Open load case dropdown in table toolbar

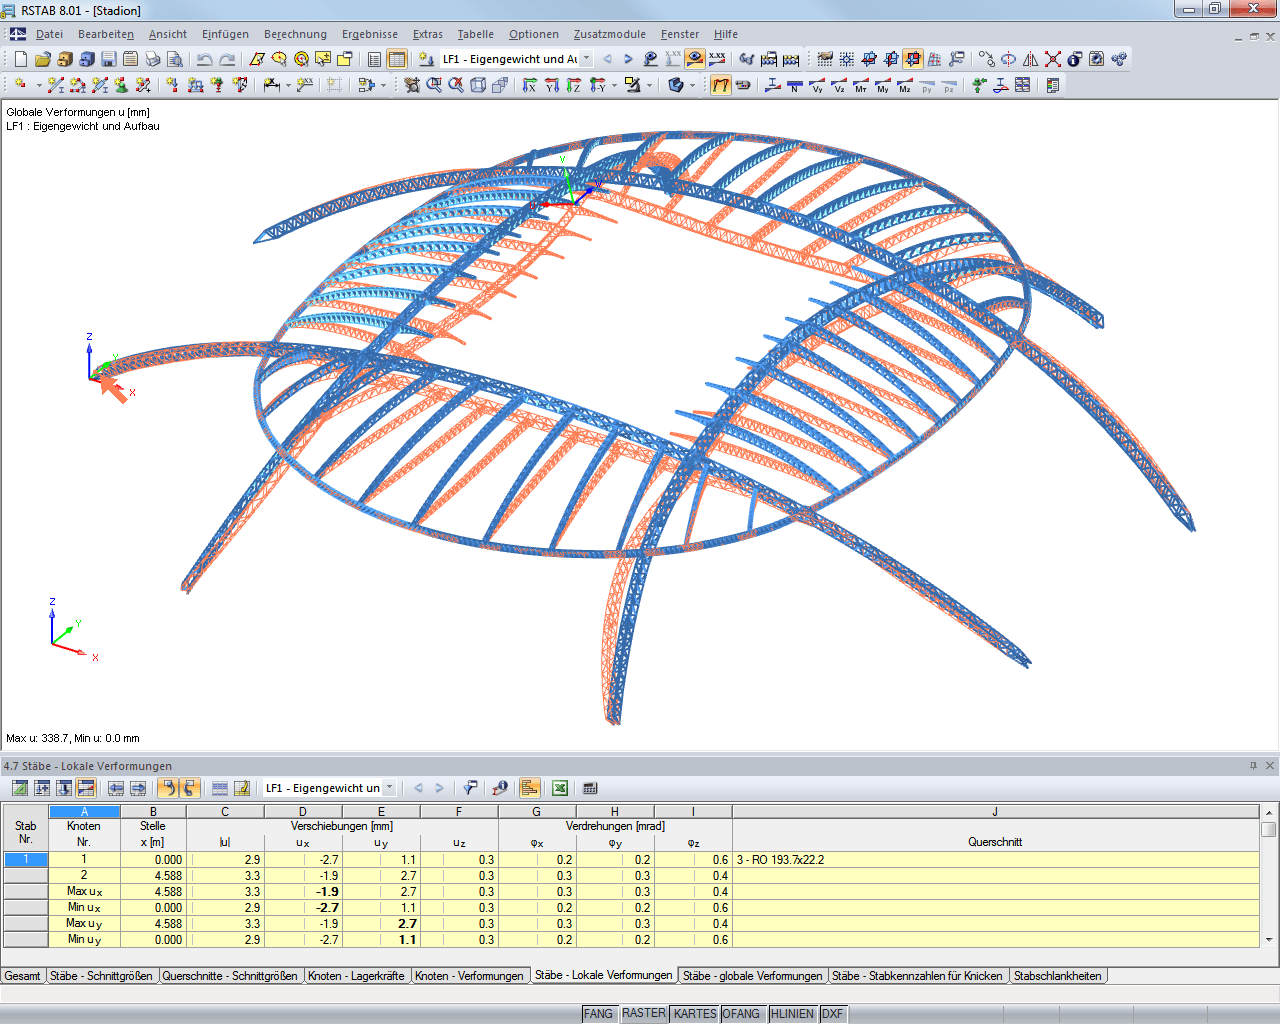click(x=390, y=788)
